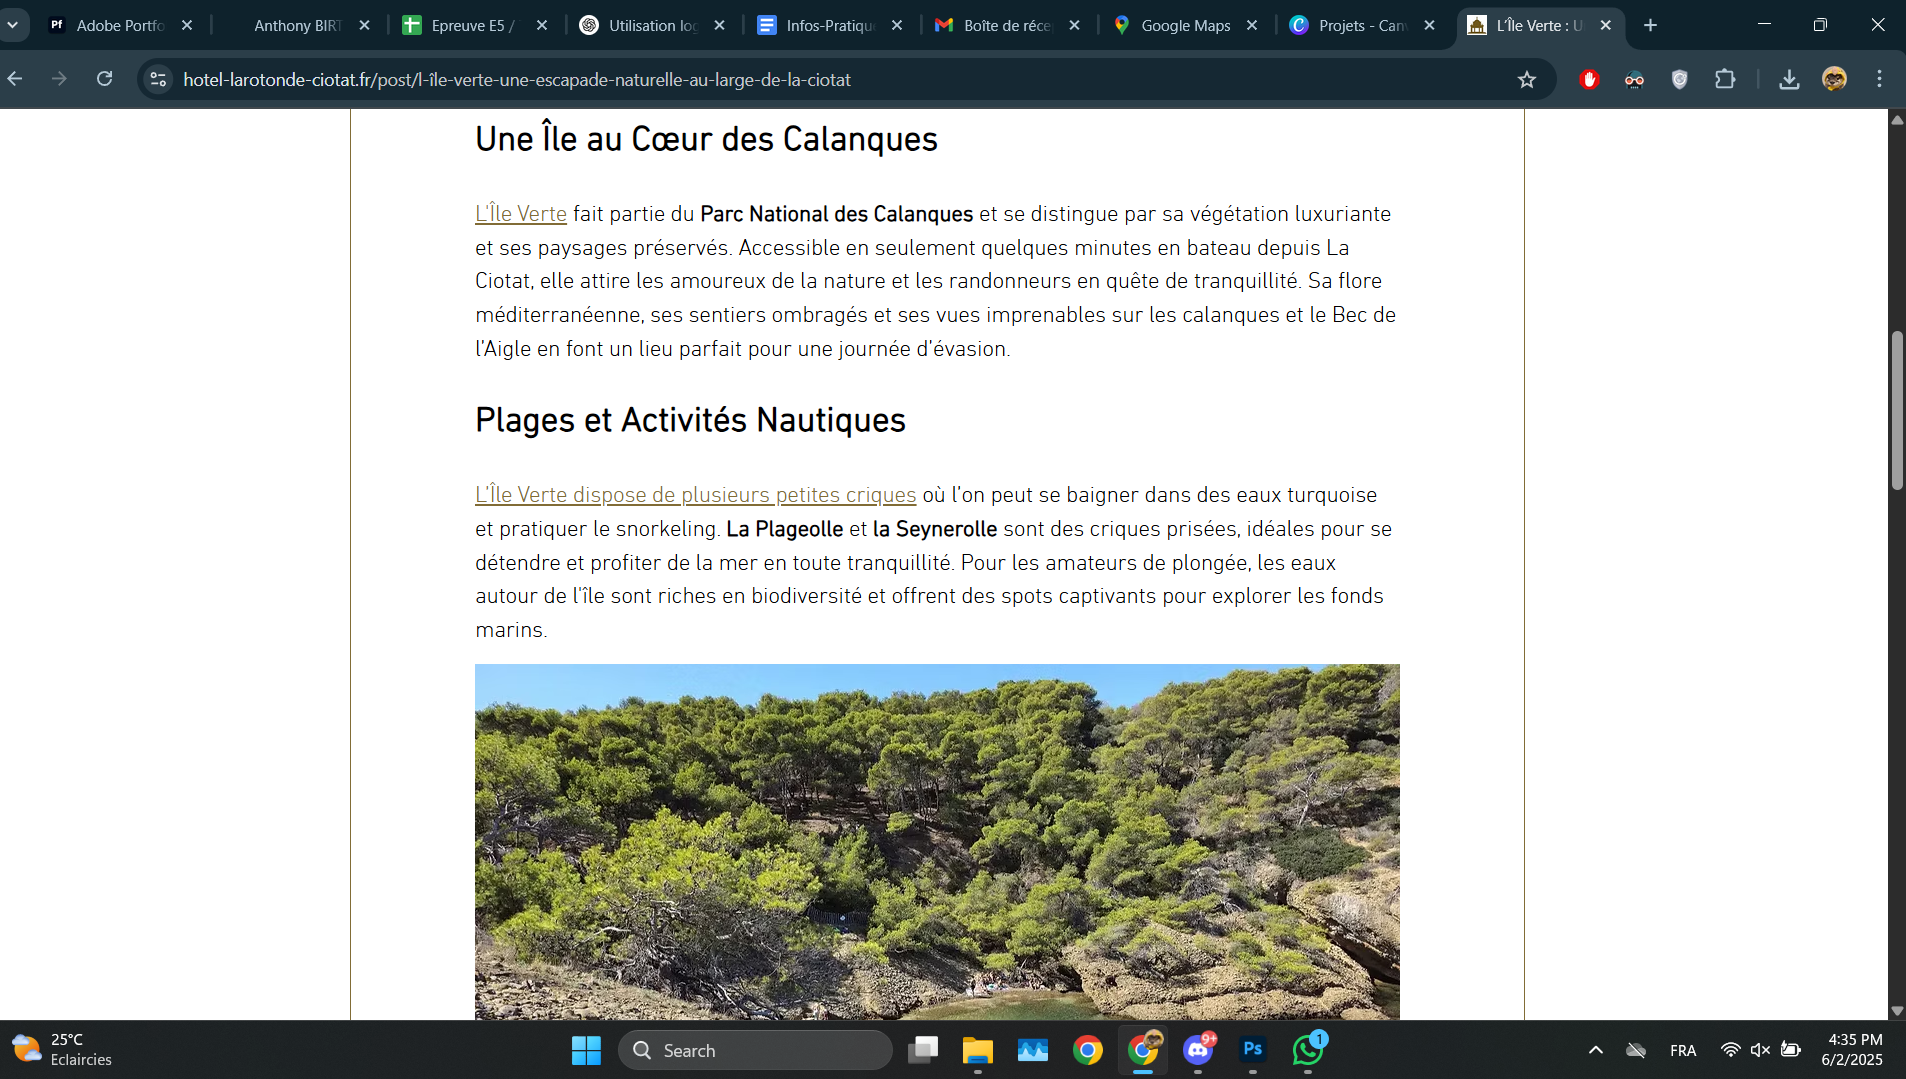The width and height of the screenshot is (1906, 1079).
Task: Open Chrome three-dot menu
Action: coord(1879,80)
